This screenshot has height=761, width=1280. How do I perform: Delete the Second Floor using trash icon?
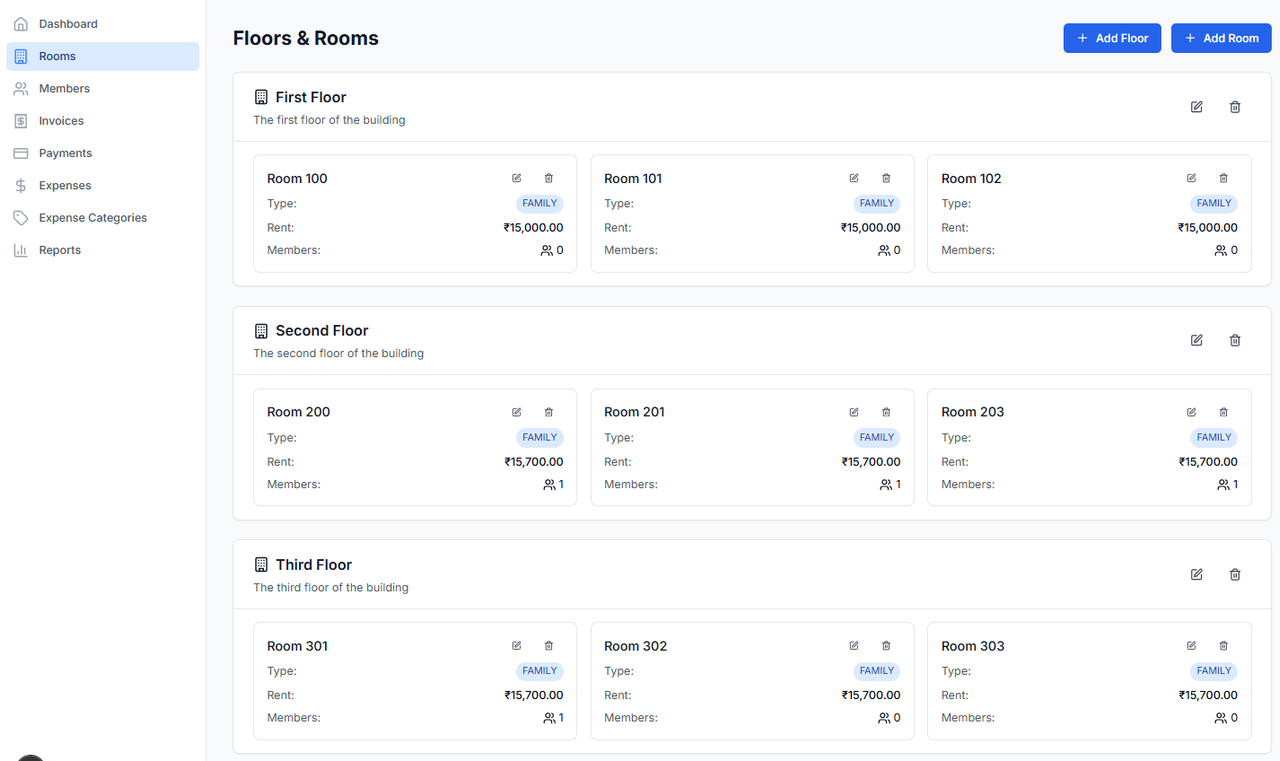[1235, 340]
